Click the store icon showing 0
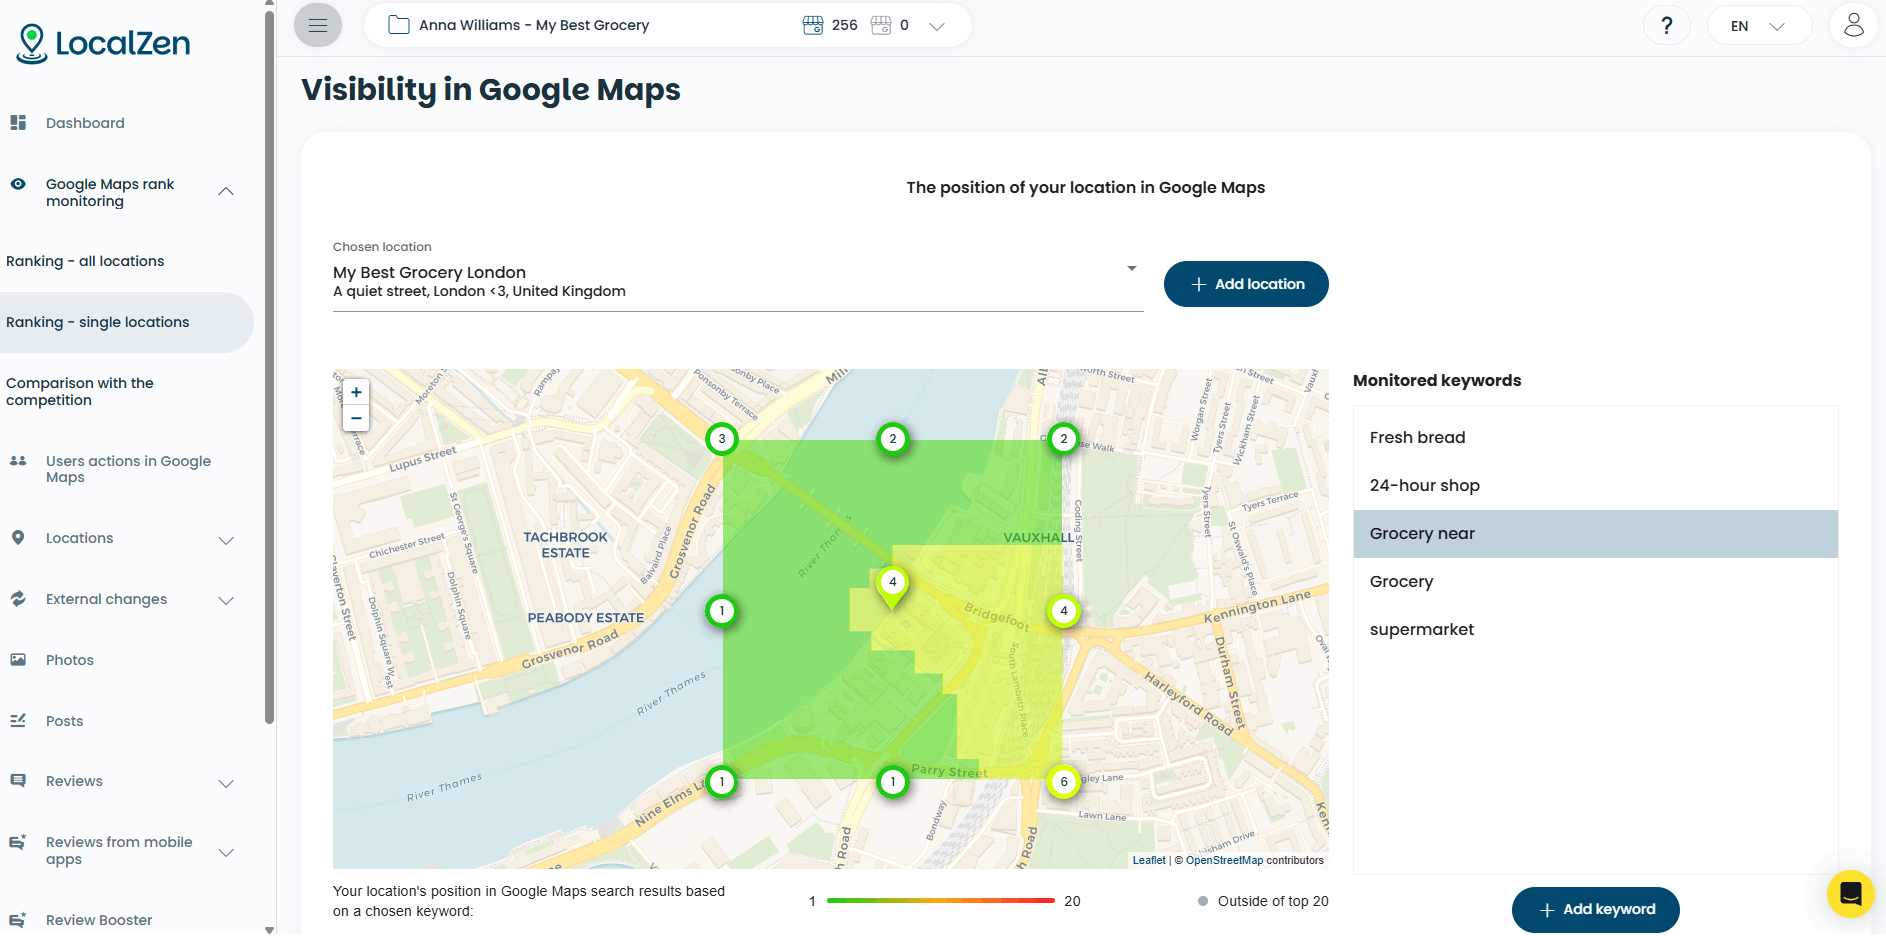 coord(881,25)
